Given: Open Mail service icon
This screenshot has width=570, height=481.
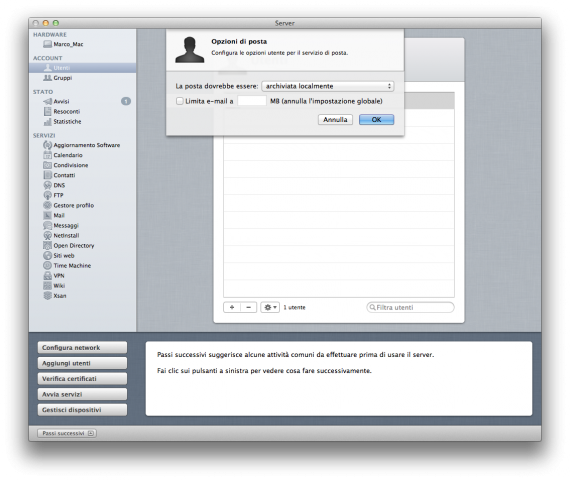Looking at the screenshot, I should pos(47,216).
